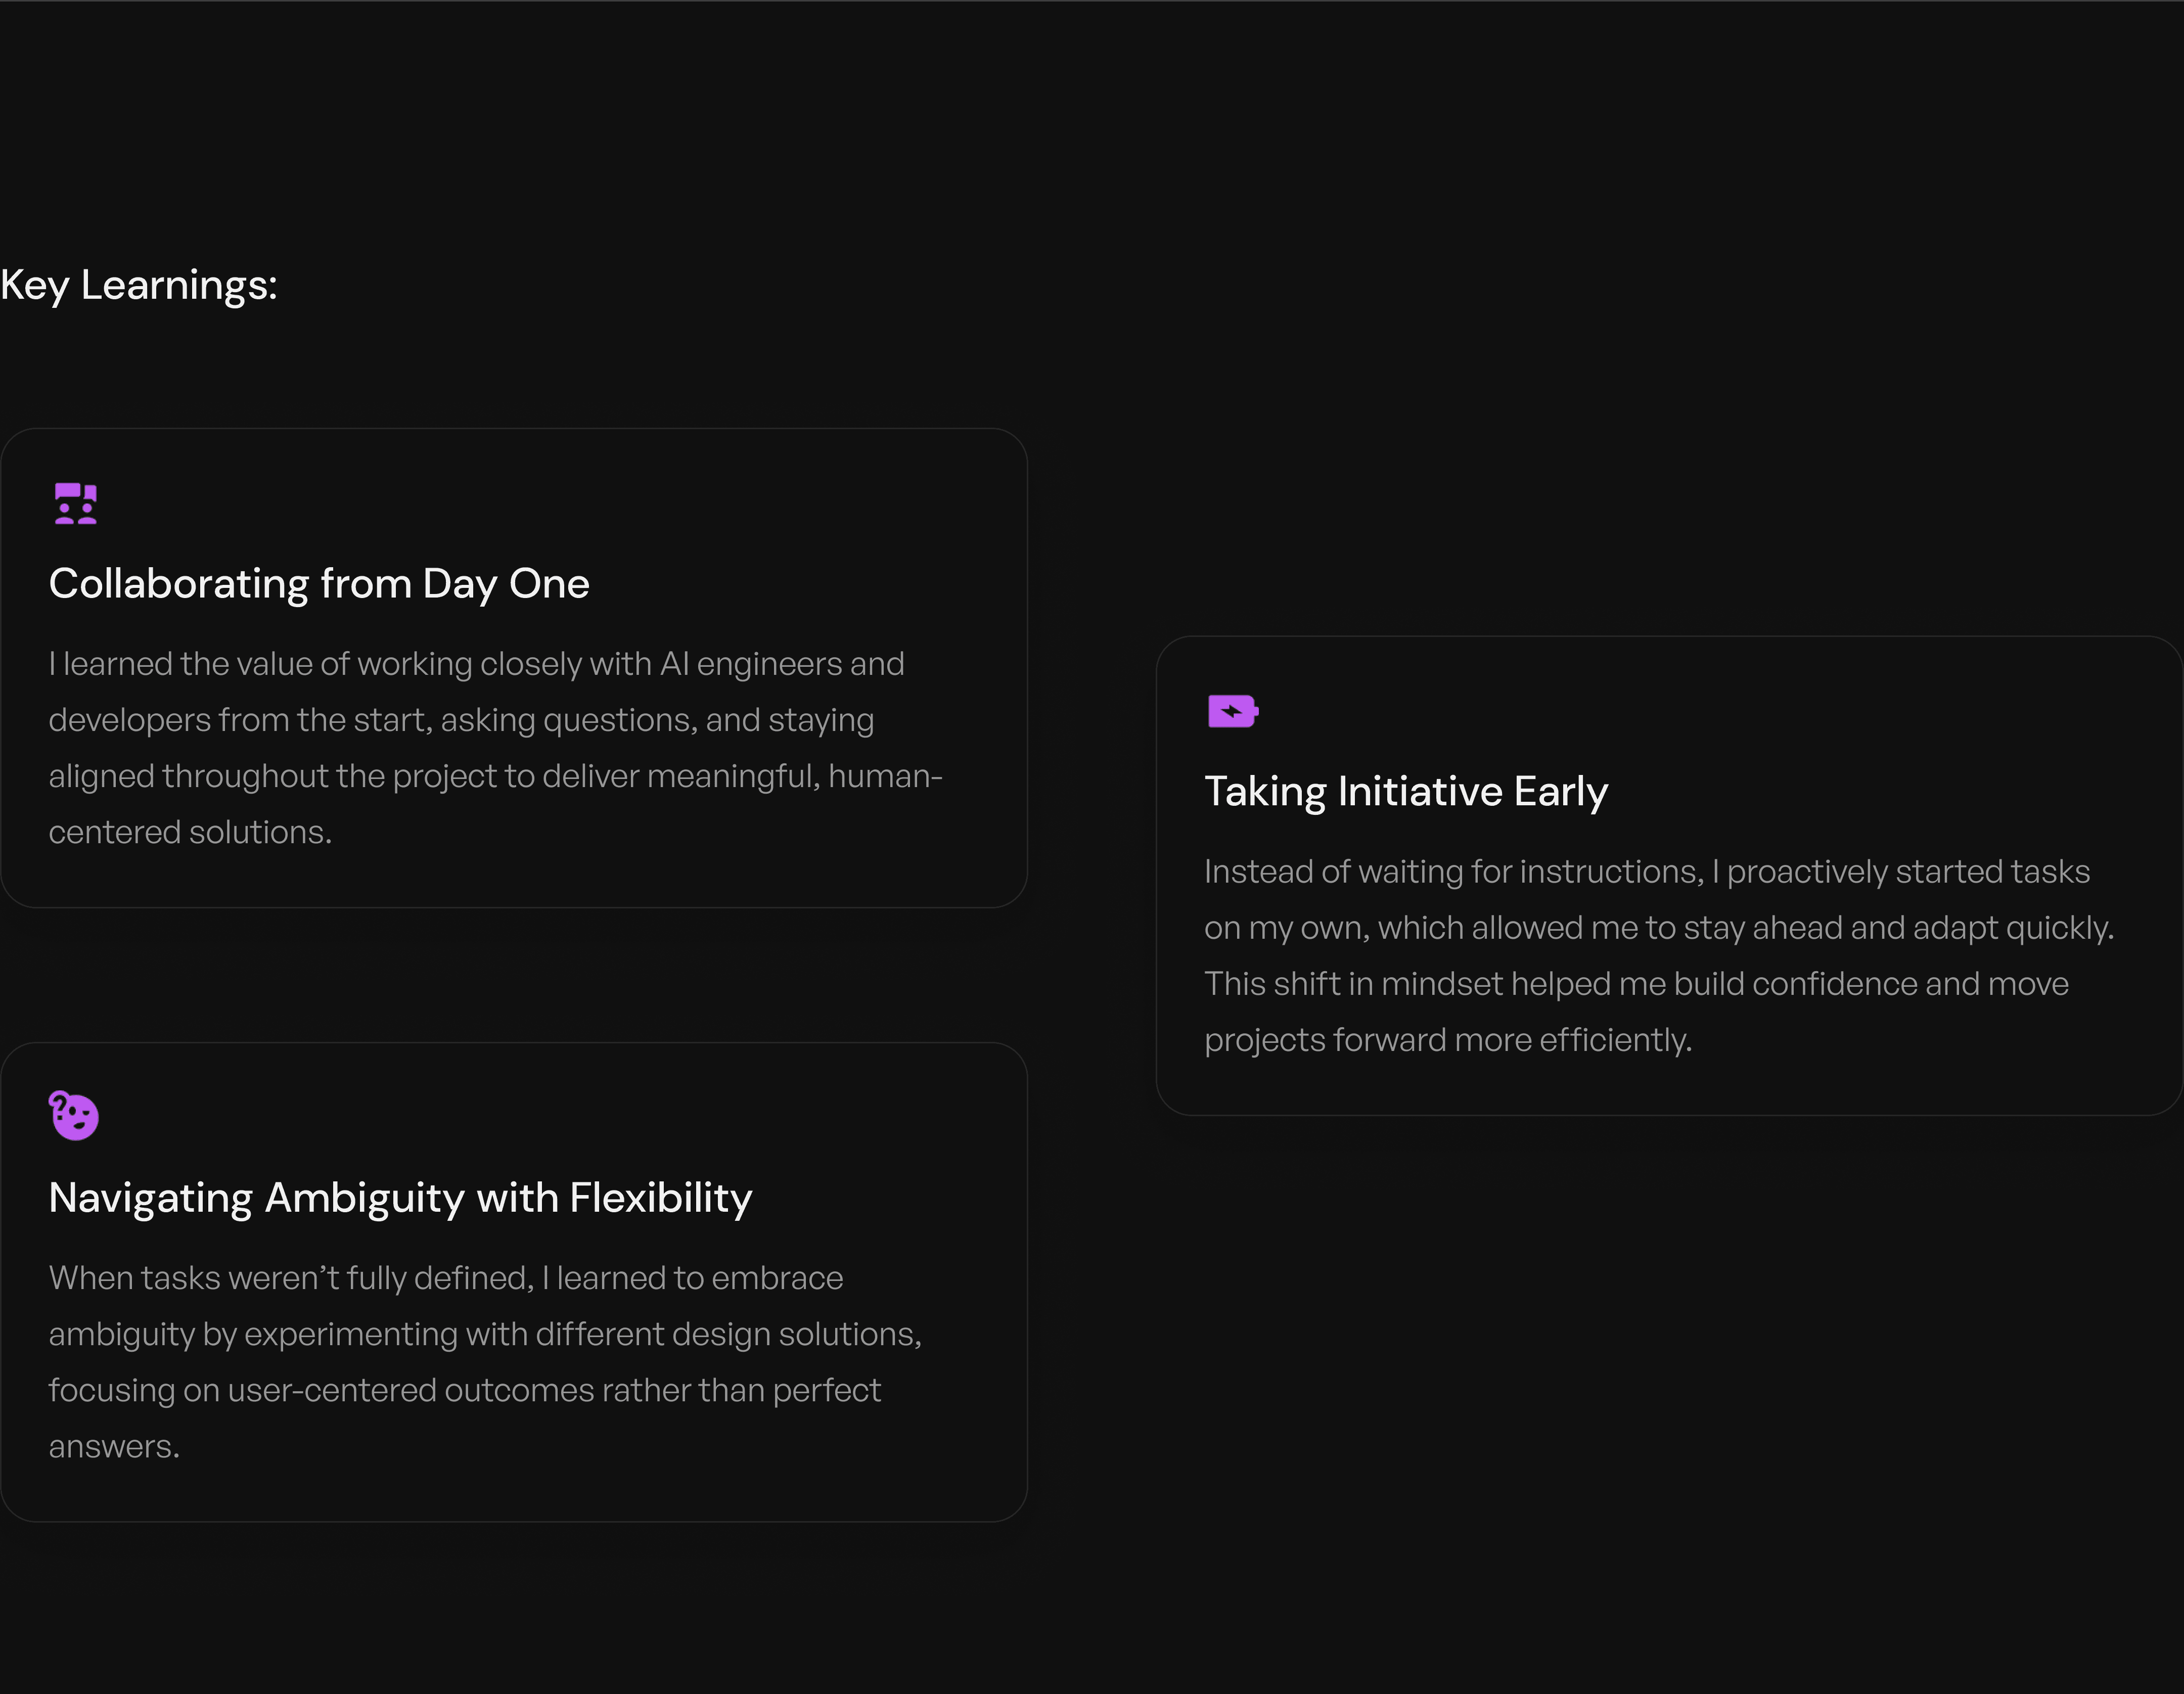Click the purple charging battery icon
Screen dimensions: 2184x1694
point(1233,711)
